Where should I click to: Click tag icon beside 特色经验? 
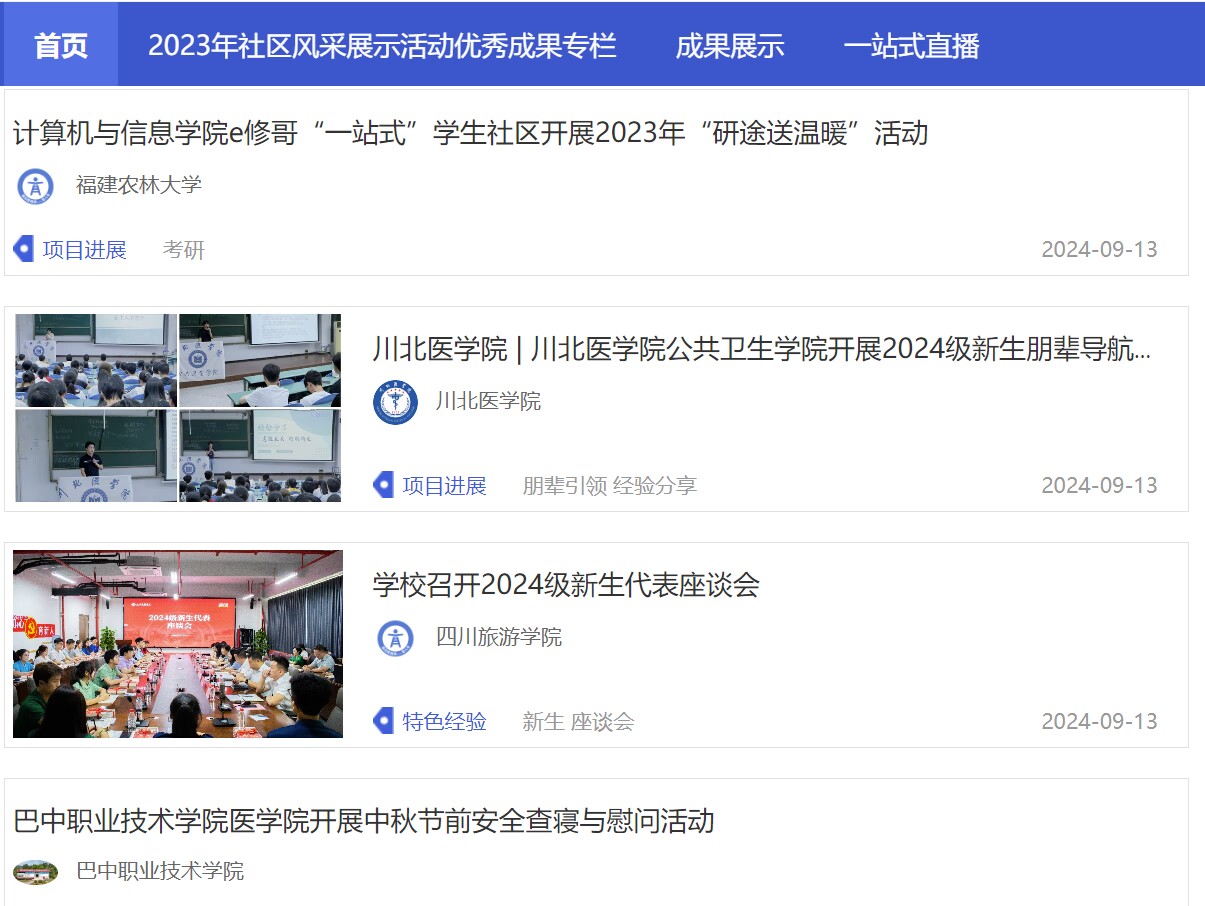[383, 721]
